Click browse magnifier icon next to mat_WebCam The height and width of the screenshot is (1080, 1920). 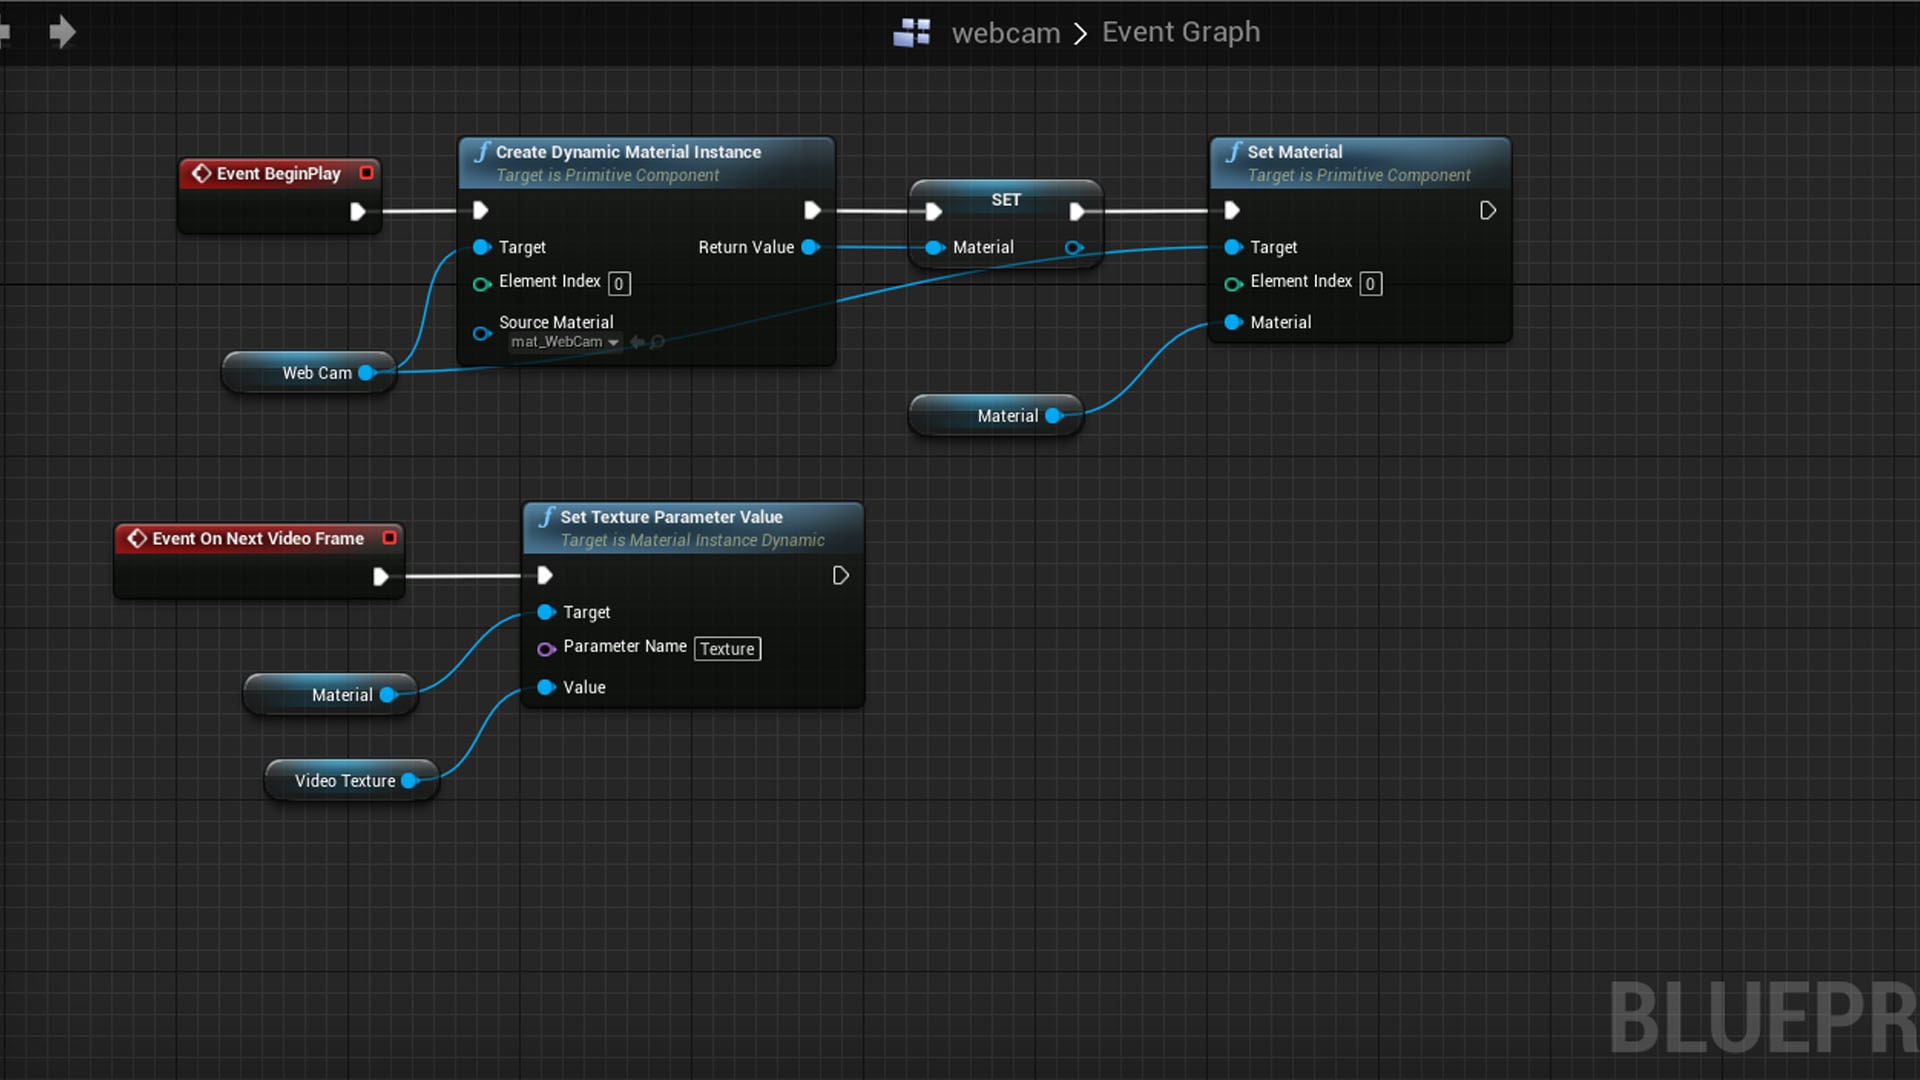pyautogui.click(x=657, y=342)
